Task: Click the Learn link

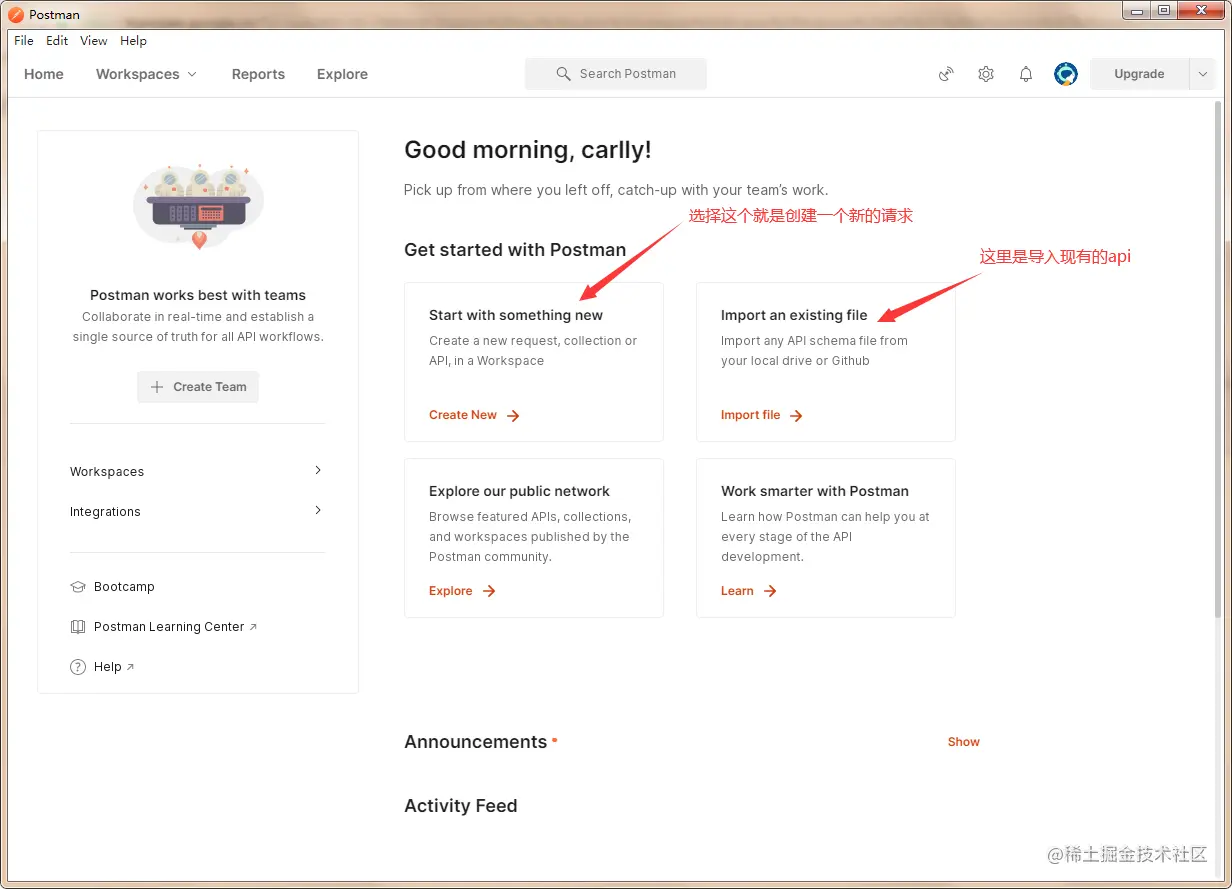Action: tap(737, 591)
